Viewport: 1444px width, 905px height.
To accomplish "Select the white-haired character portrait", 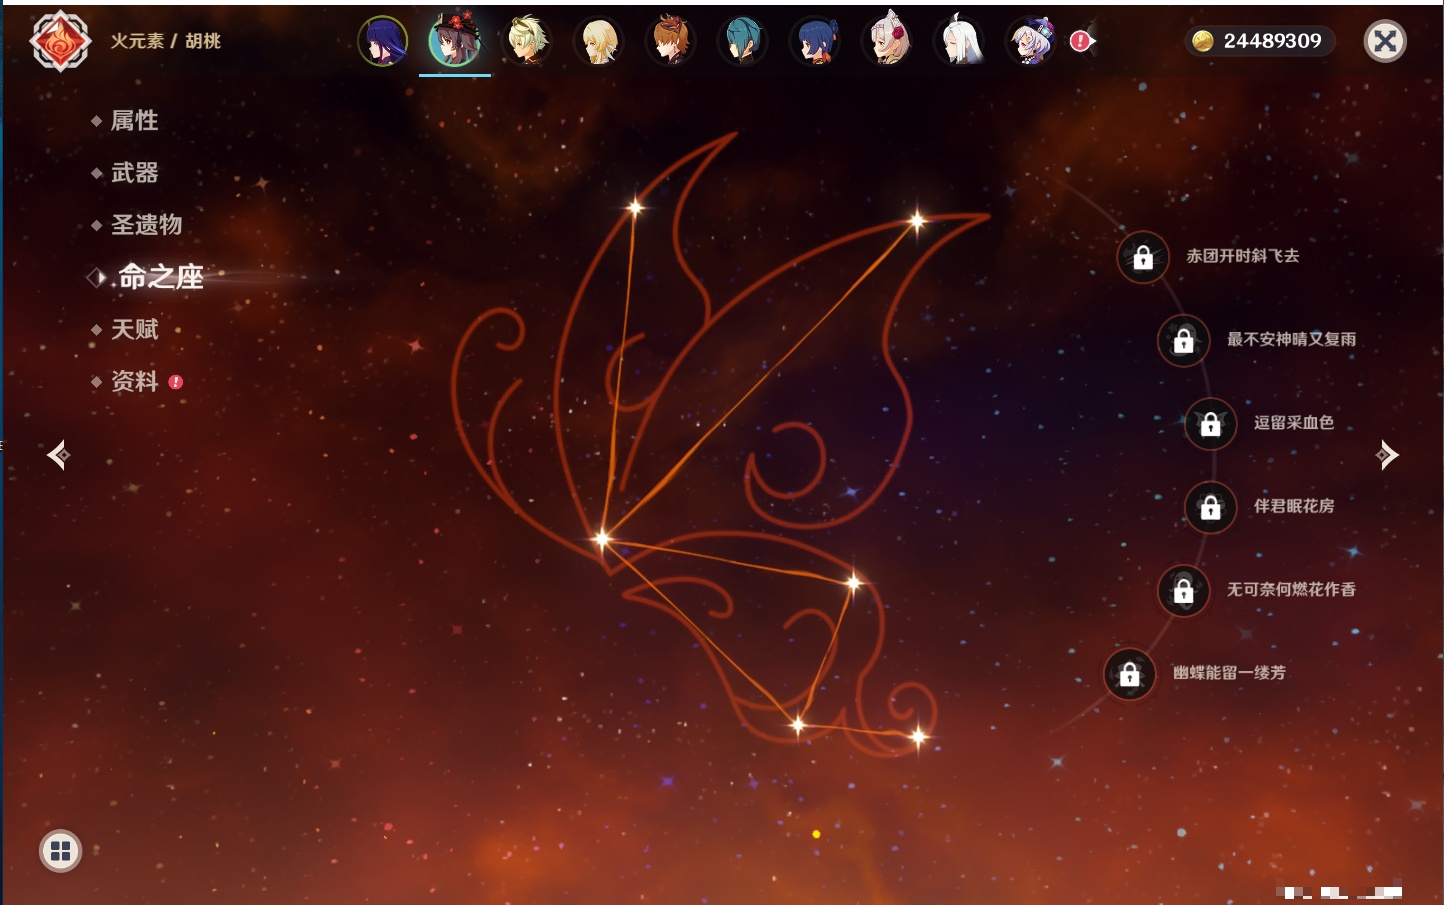I will click(x=959, y=41).
